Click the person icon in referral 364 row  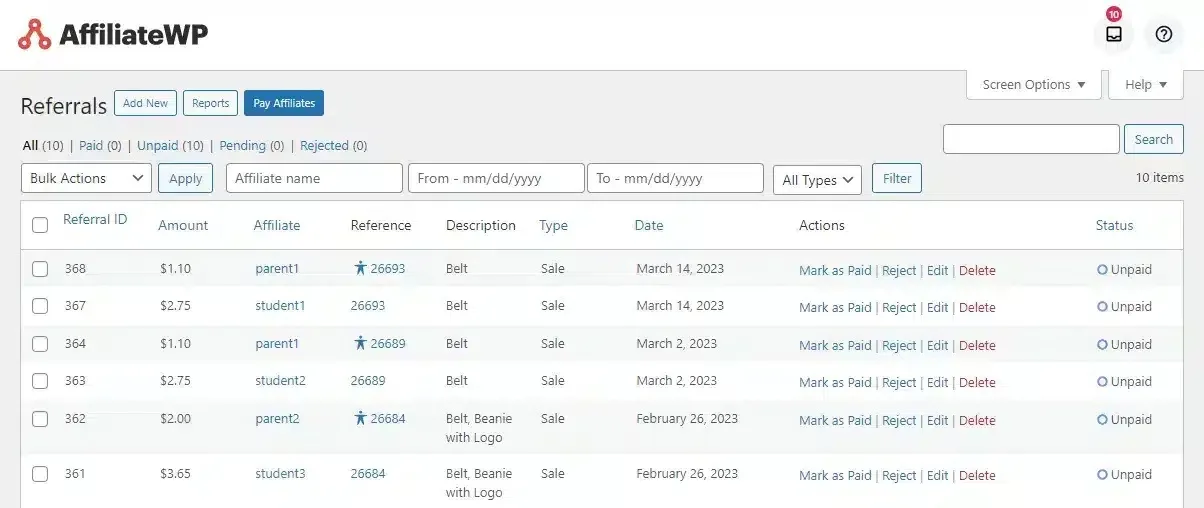click(x=361, y=343)
